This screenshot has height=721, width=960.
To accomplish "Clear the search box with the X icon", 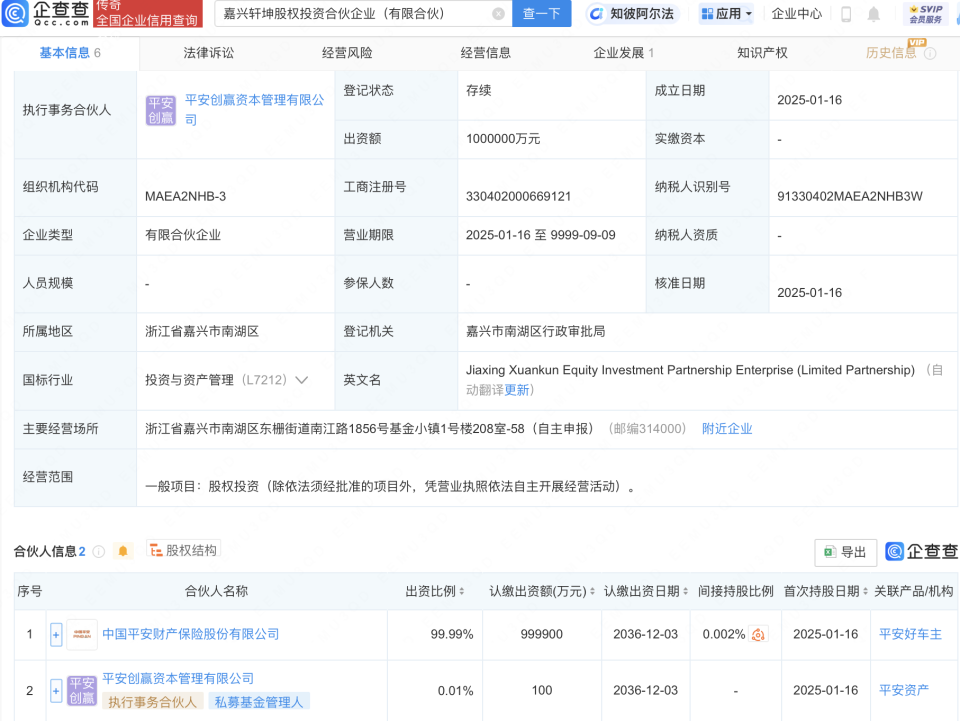I will 498,14.
